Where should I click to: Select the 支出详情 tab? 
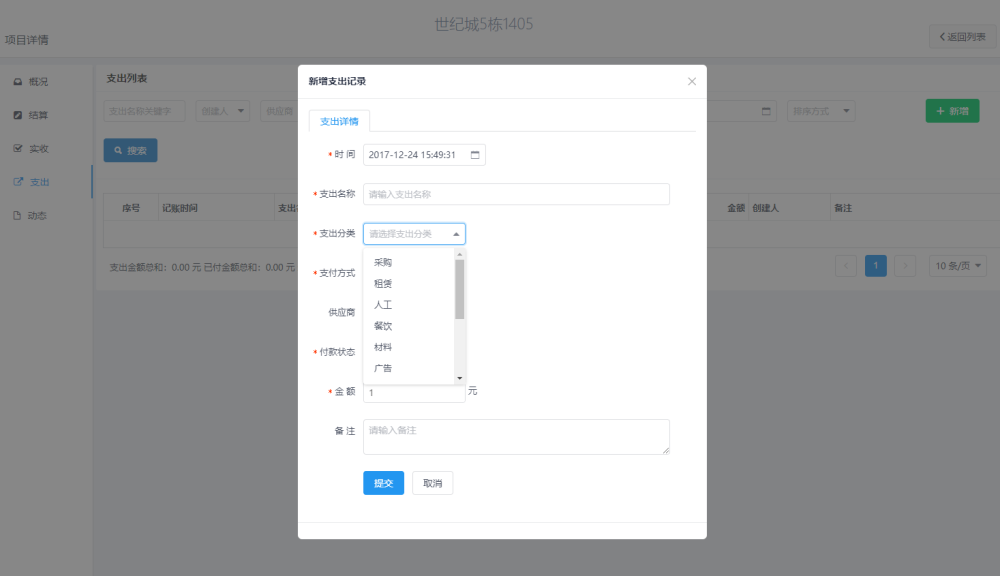point(339,121)
